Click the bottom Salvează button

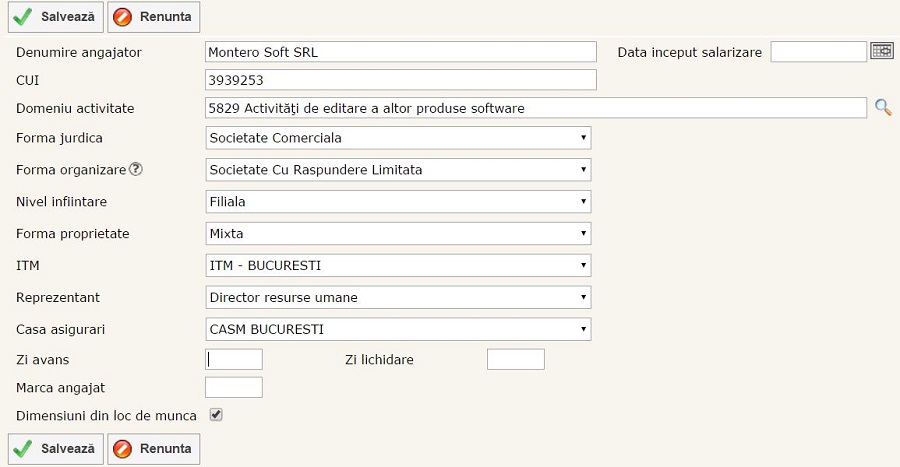point(55,449)
